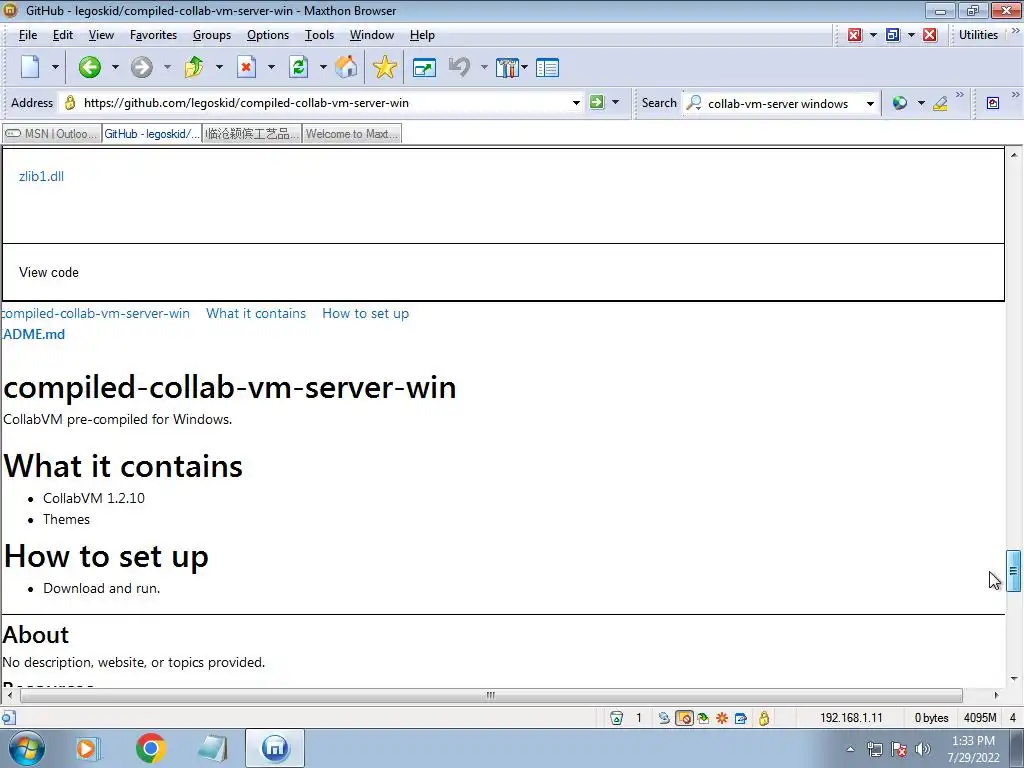1024x768 pixels.
Task: Expand the search box history dropdown
Action: (x=870, y=103)
